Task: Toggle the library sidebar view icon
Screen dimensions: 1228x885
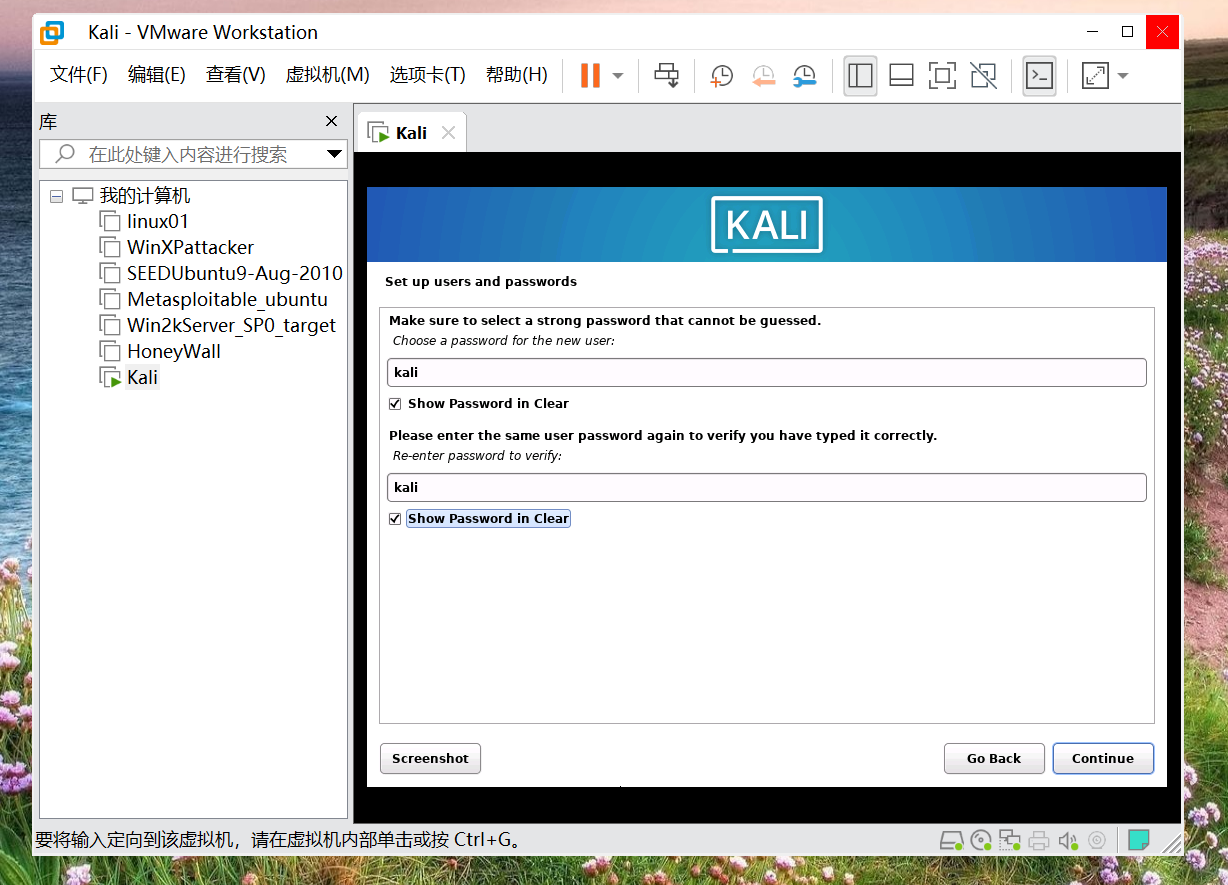Action: 860,75
